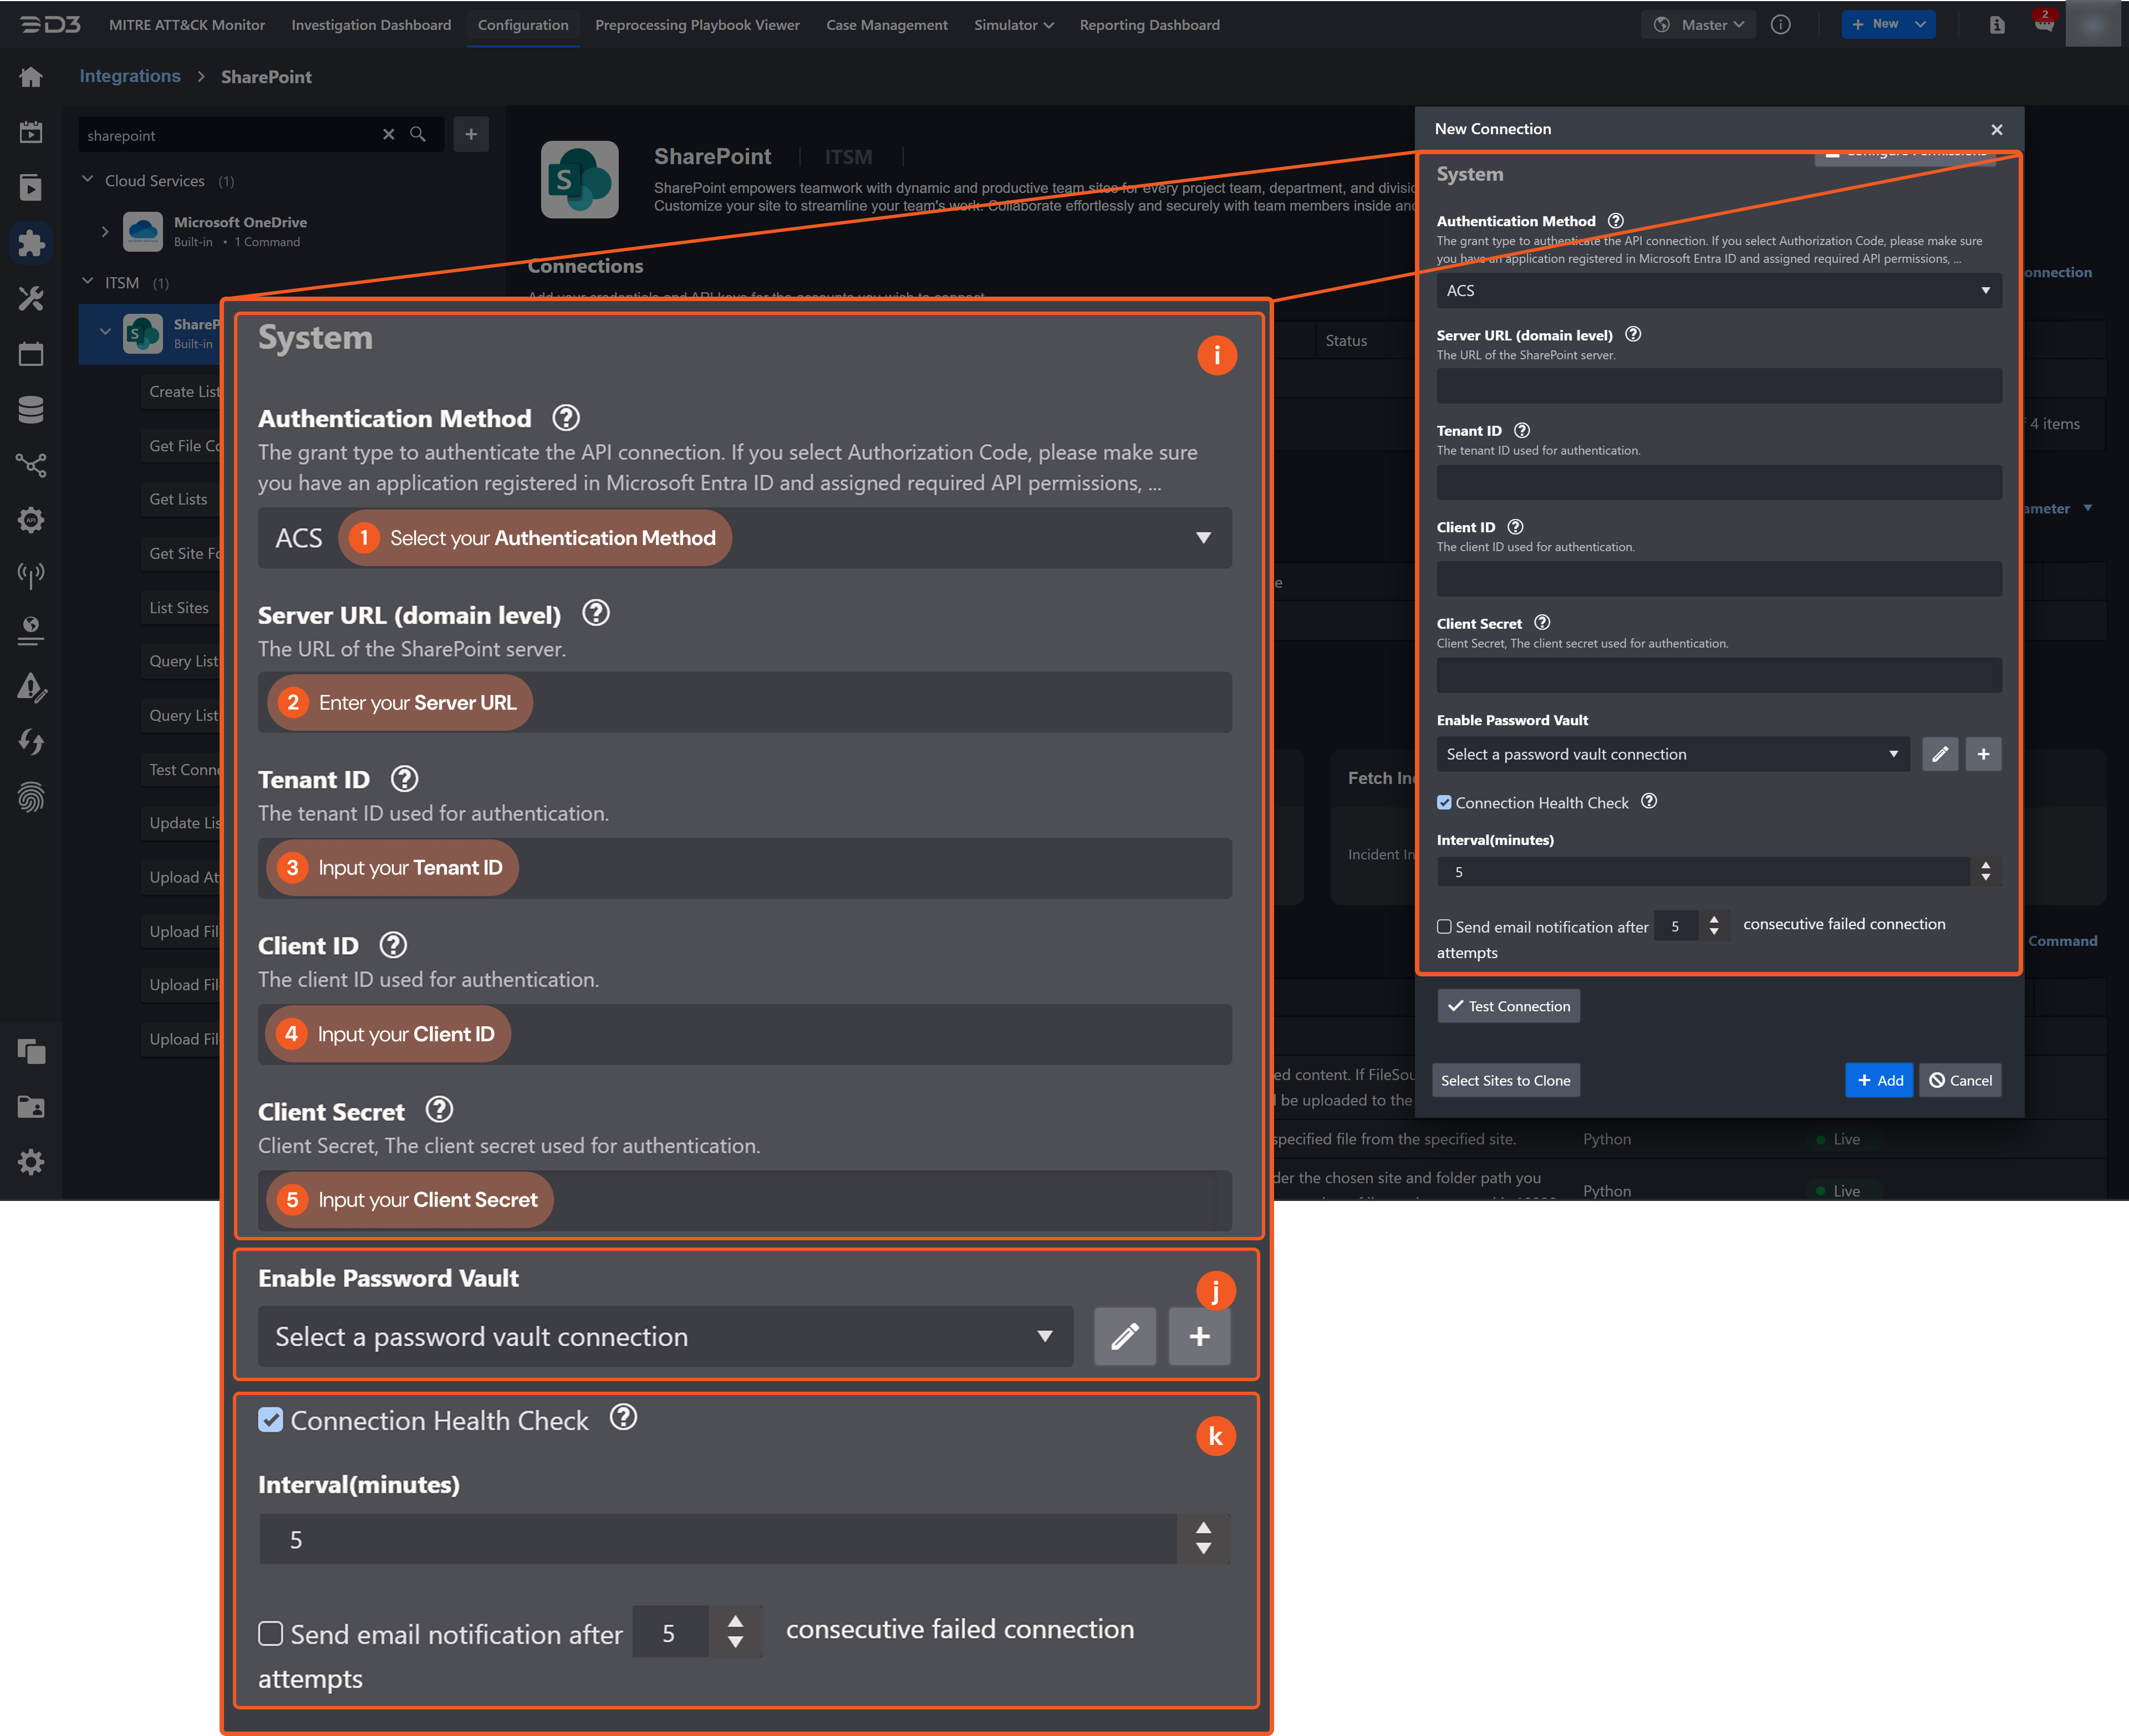Click the fingerprint icon in the left sidebar

click(x=31, y=797)
